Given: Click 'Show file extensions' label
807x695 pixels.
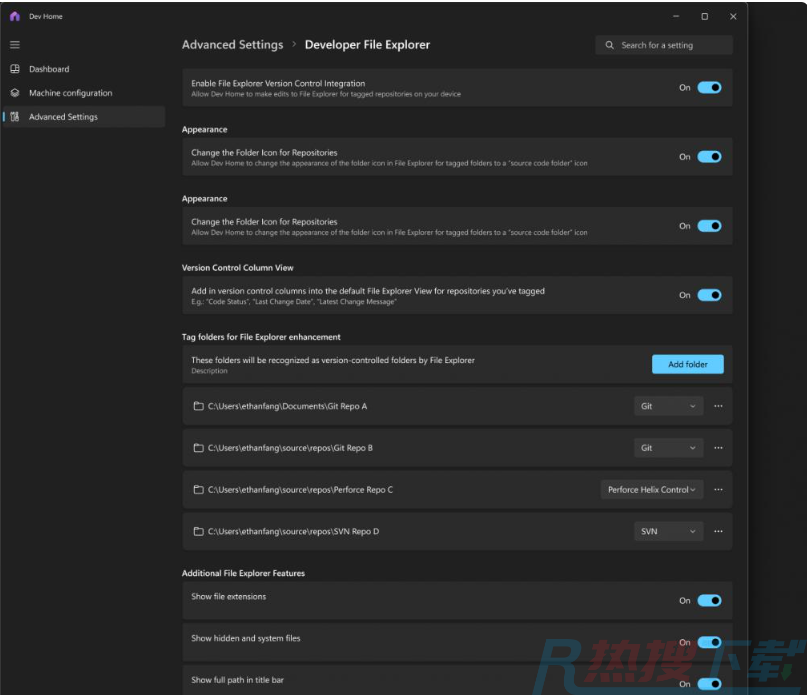Looking at the screenshot, I should pos(229,596).
